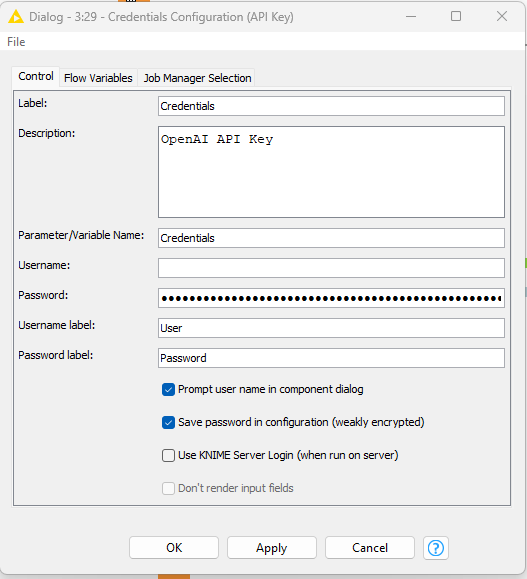This screenshot has height=579, width=527.
Task: Open the Job Manager Selection tab
Action: 198,78
